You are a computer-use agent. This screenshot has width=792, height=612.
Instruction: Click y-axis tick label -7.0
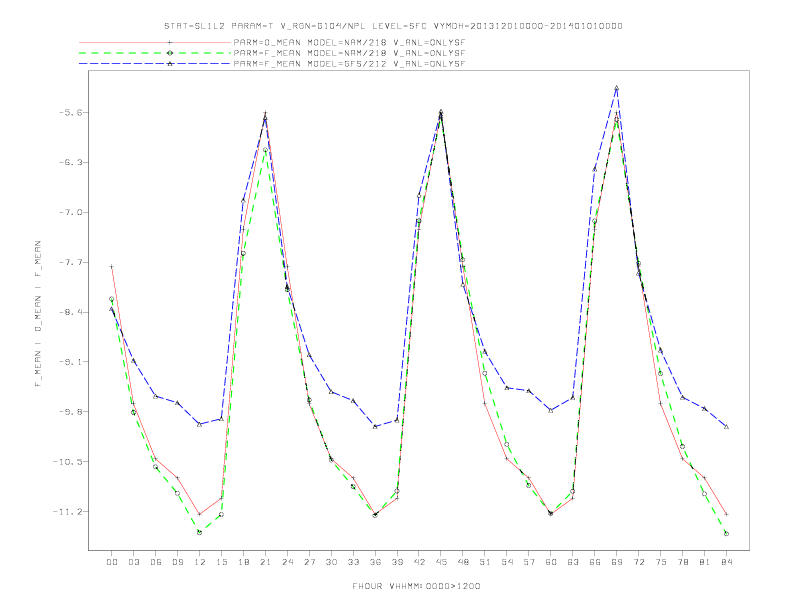click(x=69, y=213)
